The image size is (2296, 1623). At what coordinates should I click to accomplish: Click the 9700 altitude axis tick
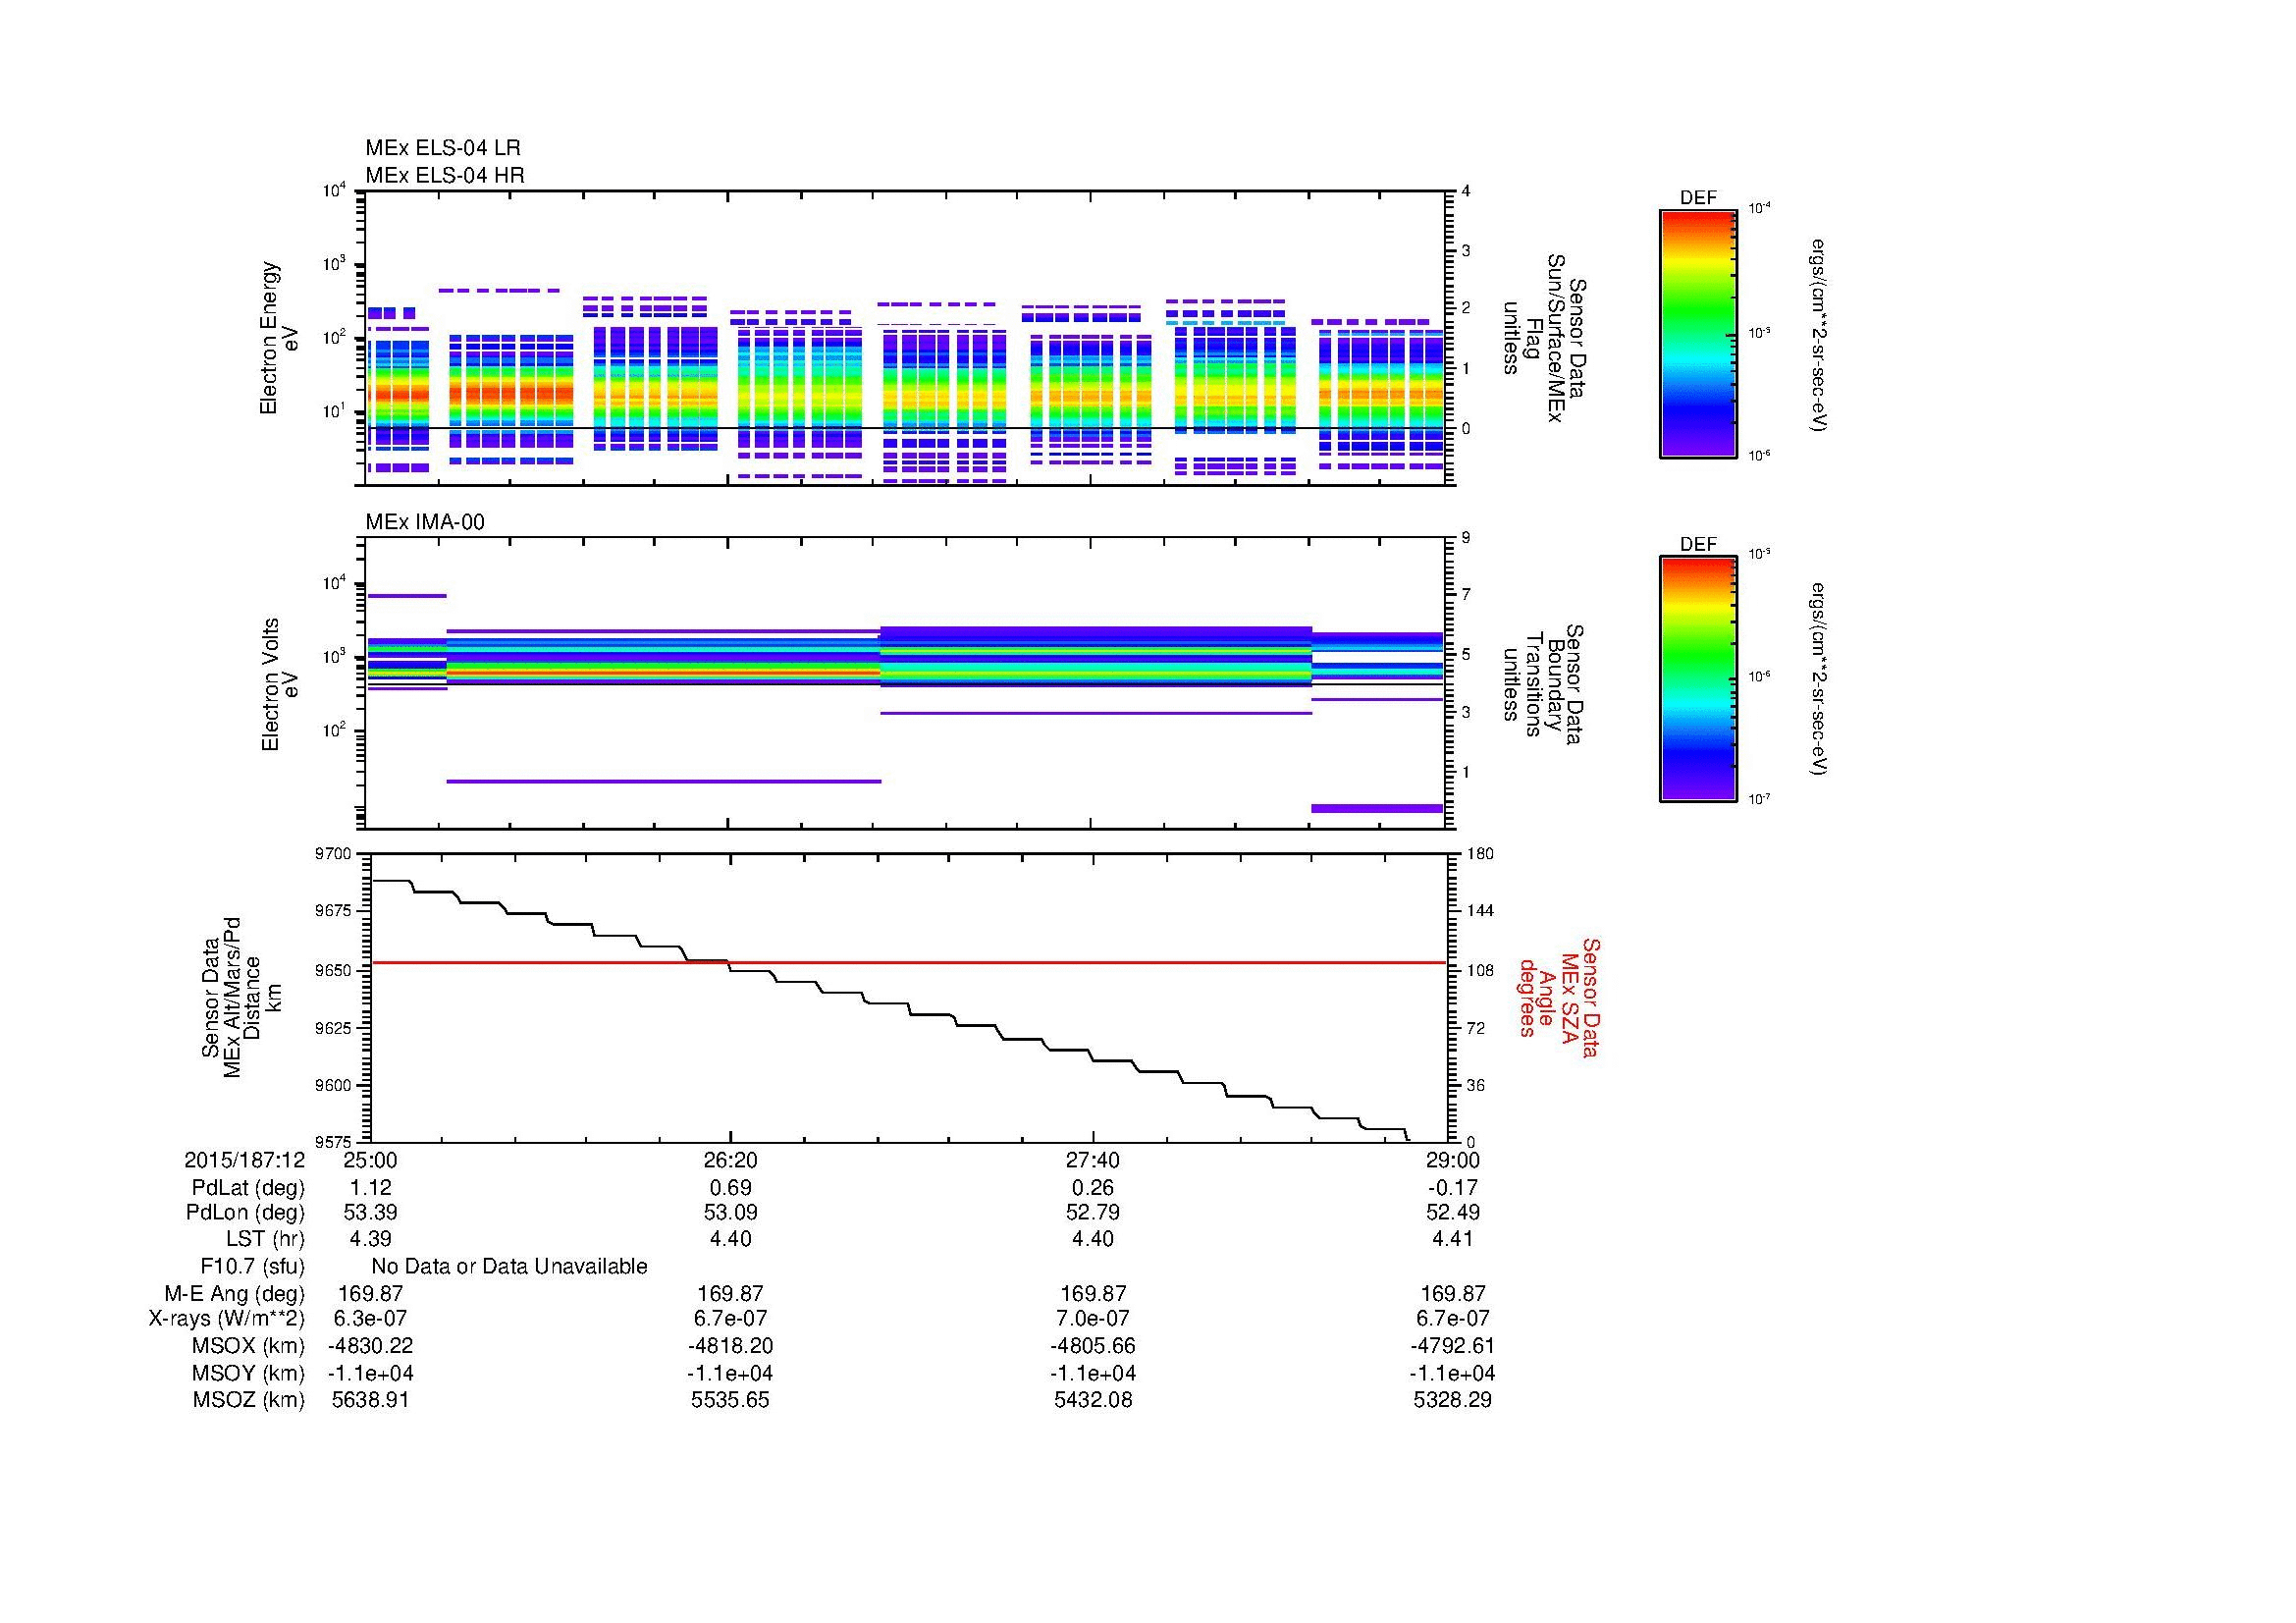333,854
